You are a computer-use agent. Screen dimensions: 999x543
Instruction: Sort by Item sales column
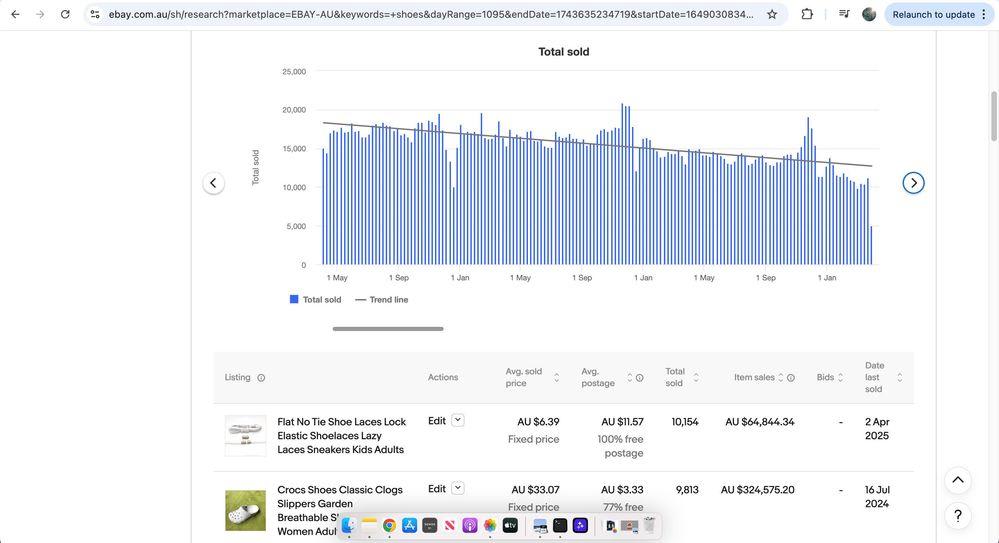(780, 377)
